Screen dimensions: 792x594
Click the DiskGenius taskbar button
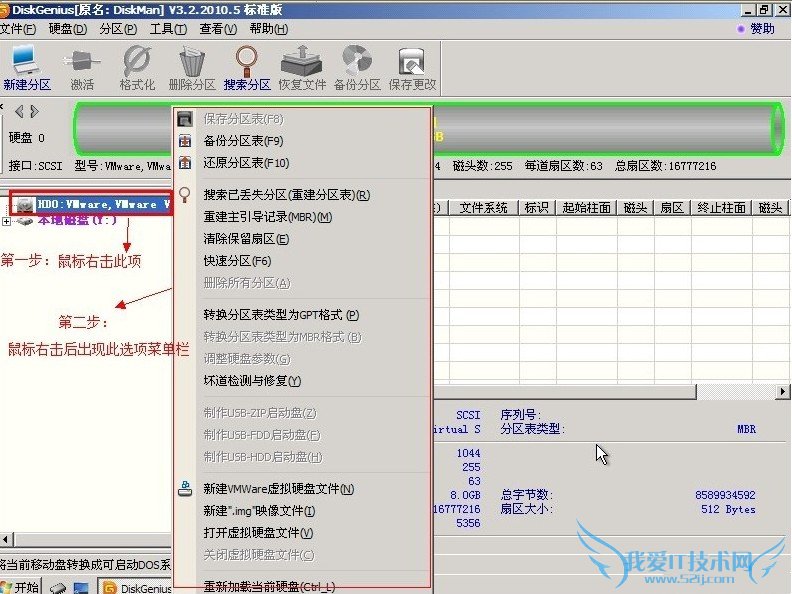pos(136,587)
